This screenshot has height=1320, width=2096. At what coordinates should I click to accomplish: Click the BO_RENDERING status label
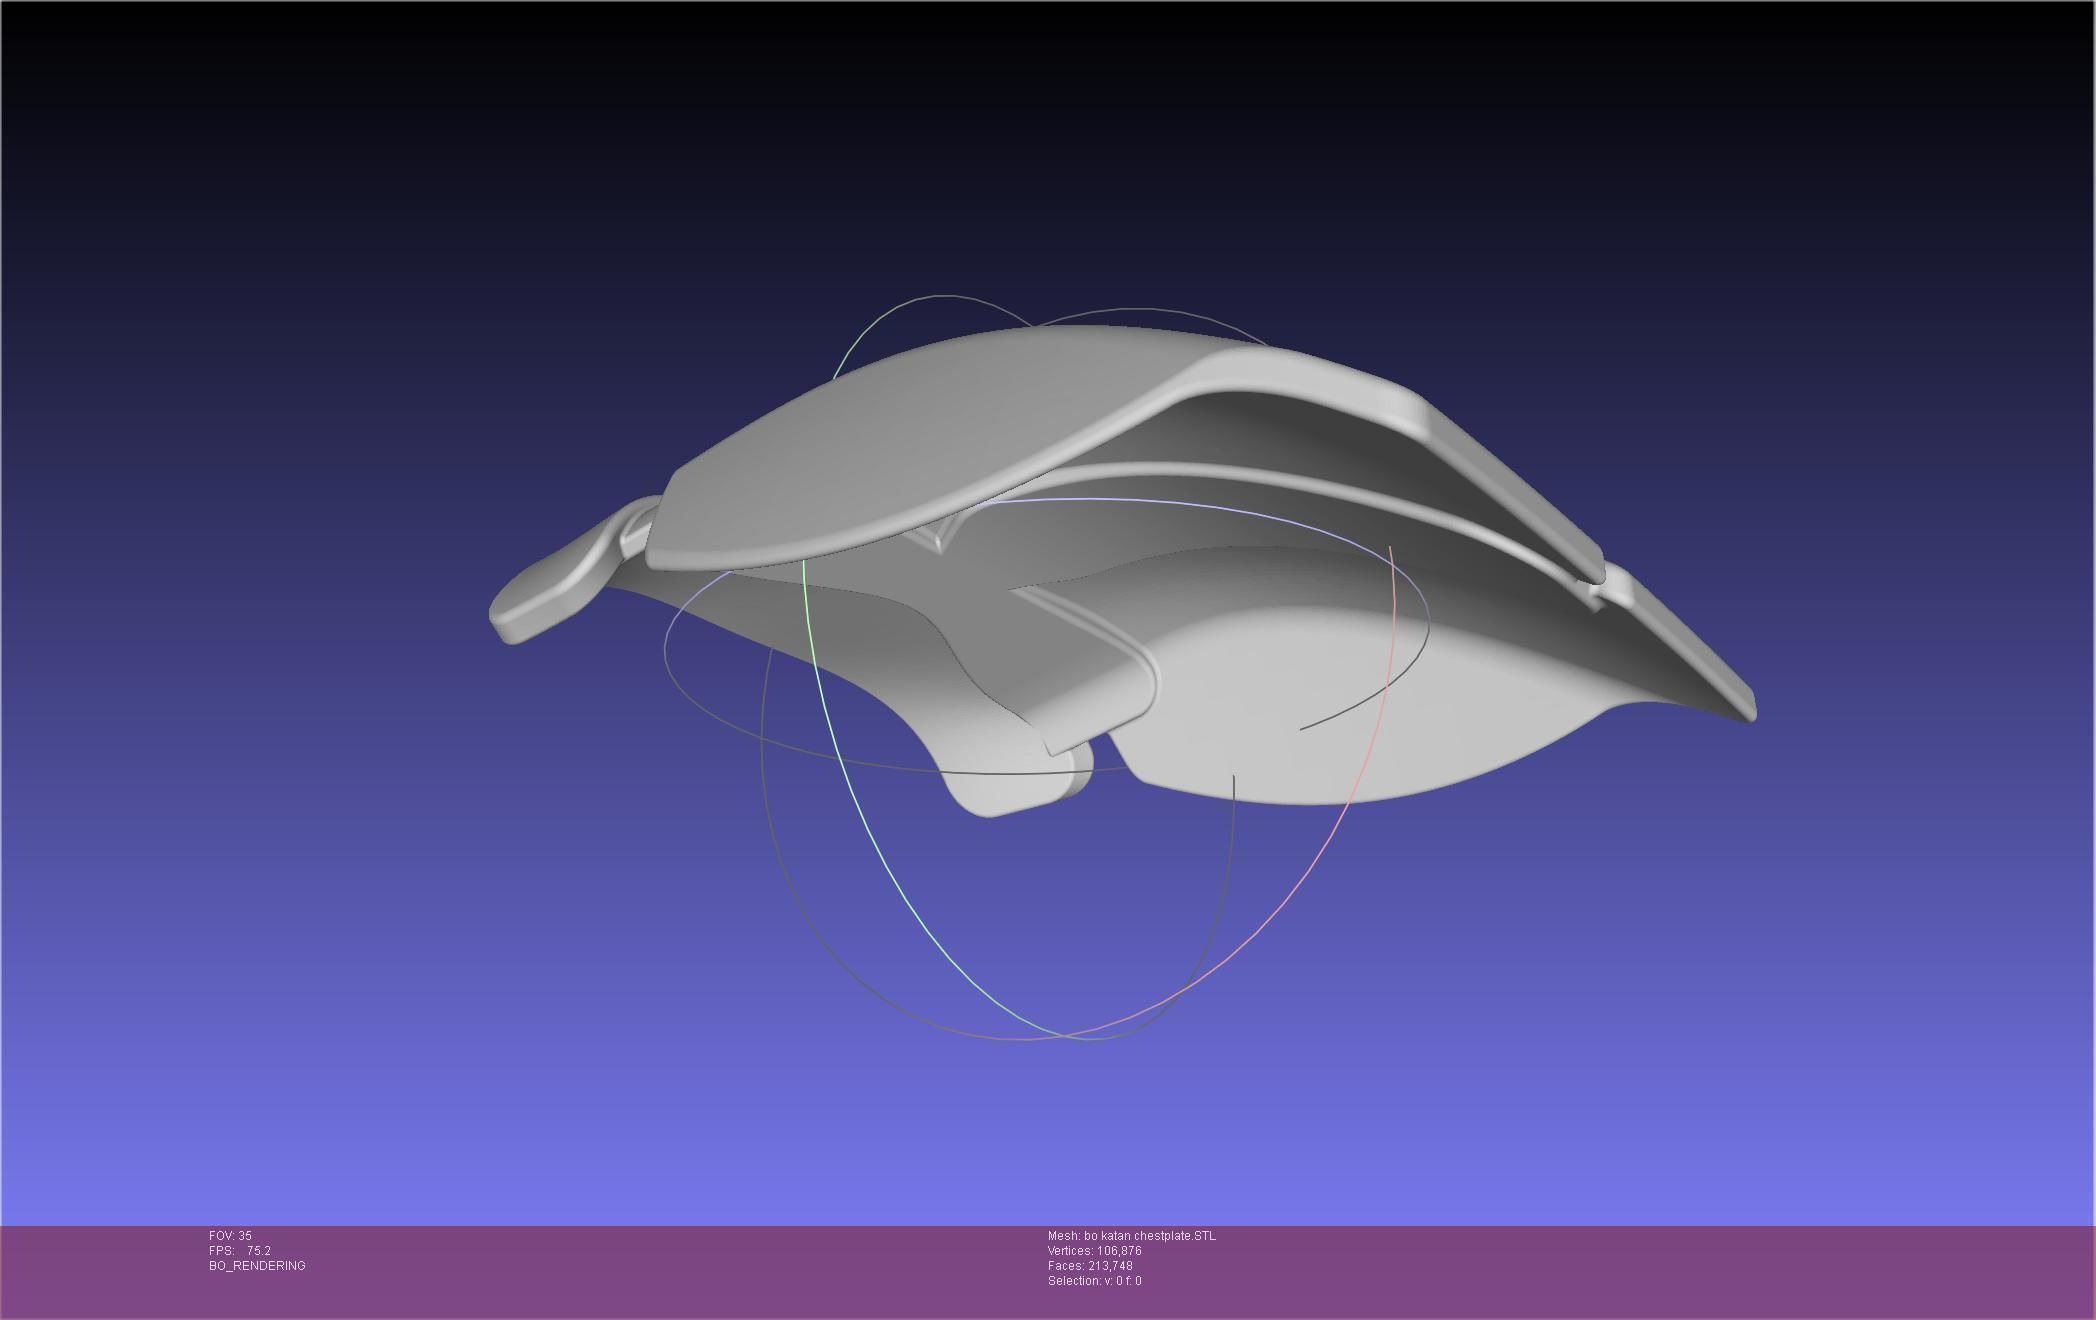point(257,1266)
